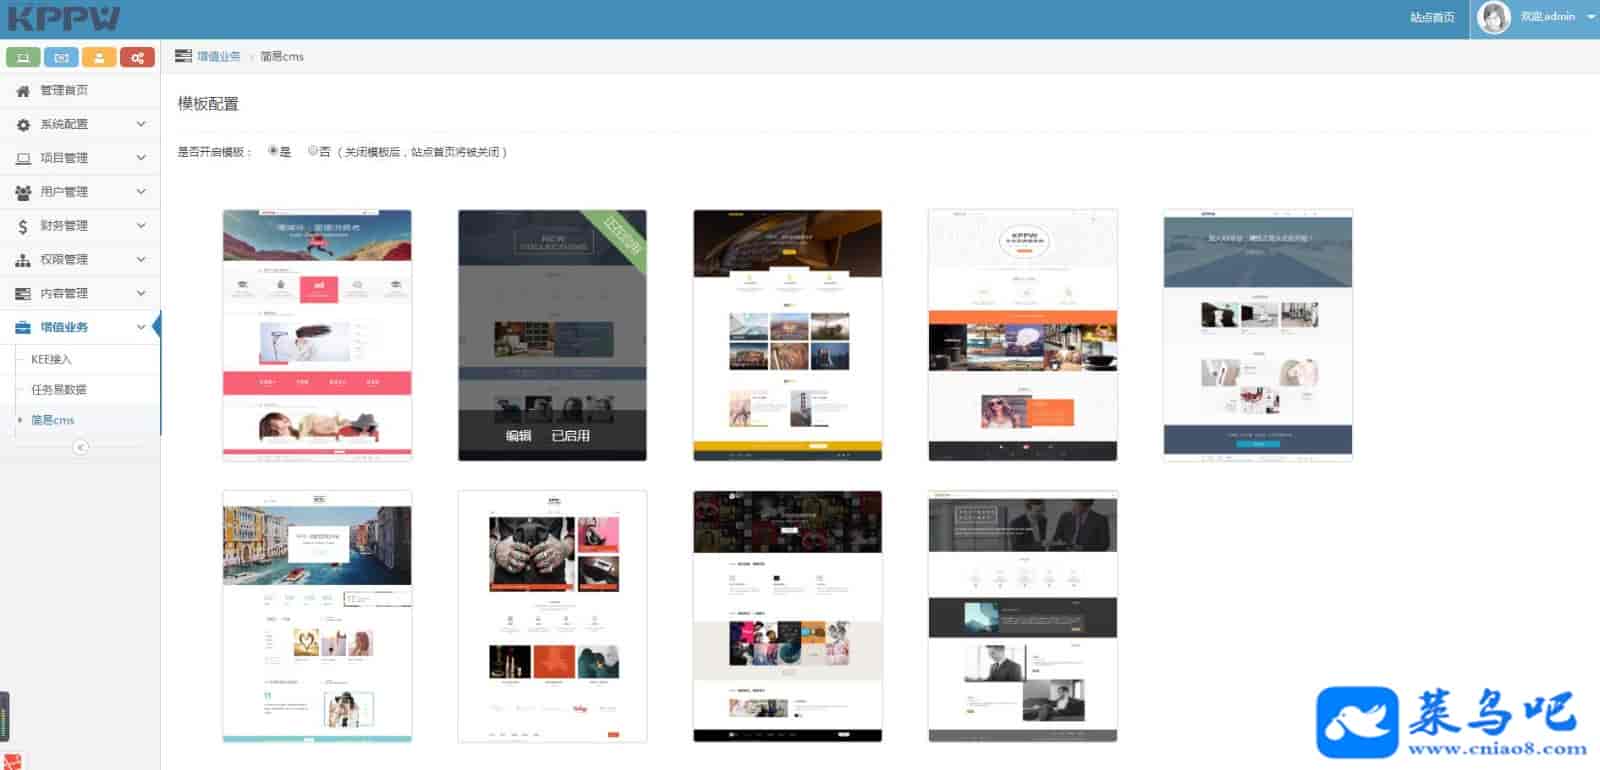Screen dimensions: 1600x770
Task: Click the orange user shortcut button
Action: pyautogui.click(x=99, y=58)
